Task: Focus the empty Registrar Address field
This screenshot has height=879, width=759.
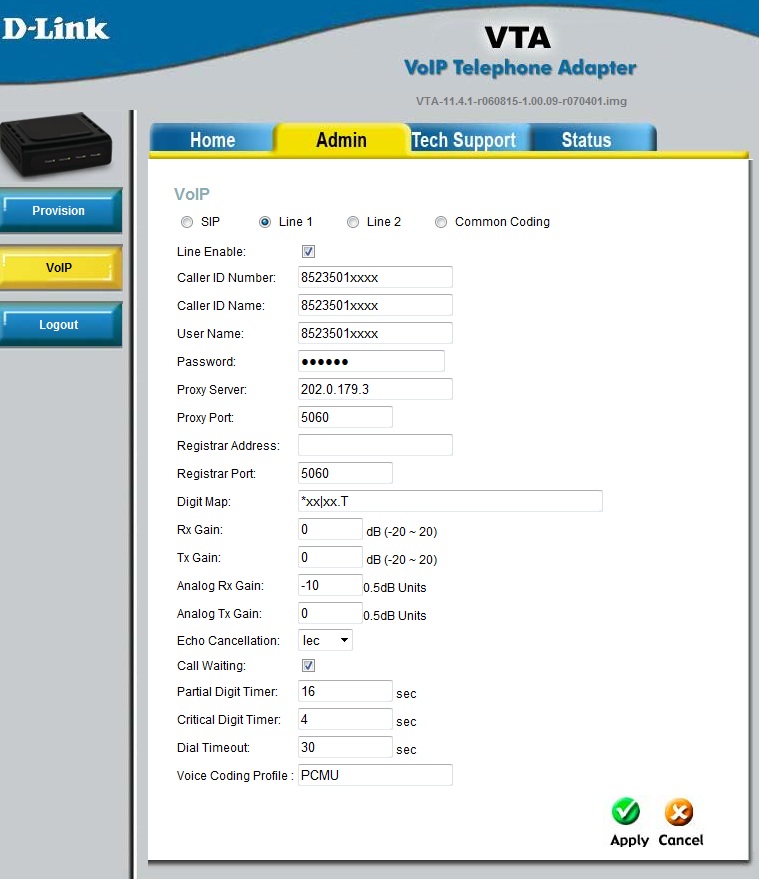Action: pos(375,445)
